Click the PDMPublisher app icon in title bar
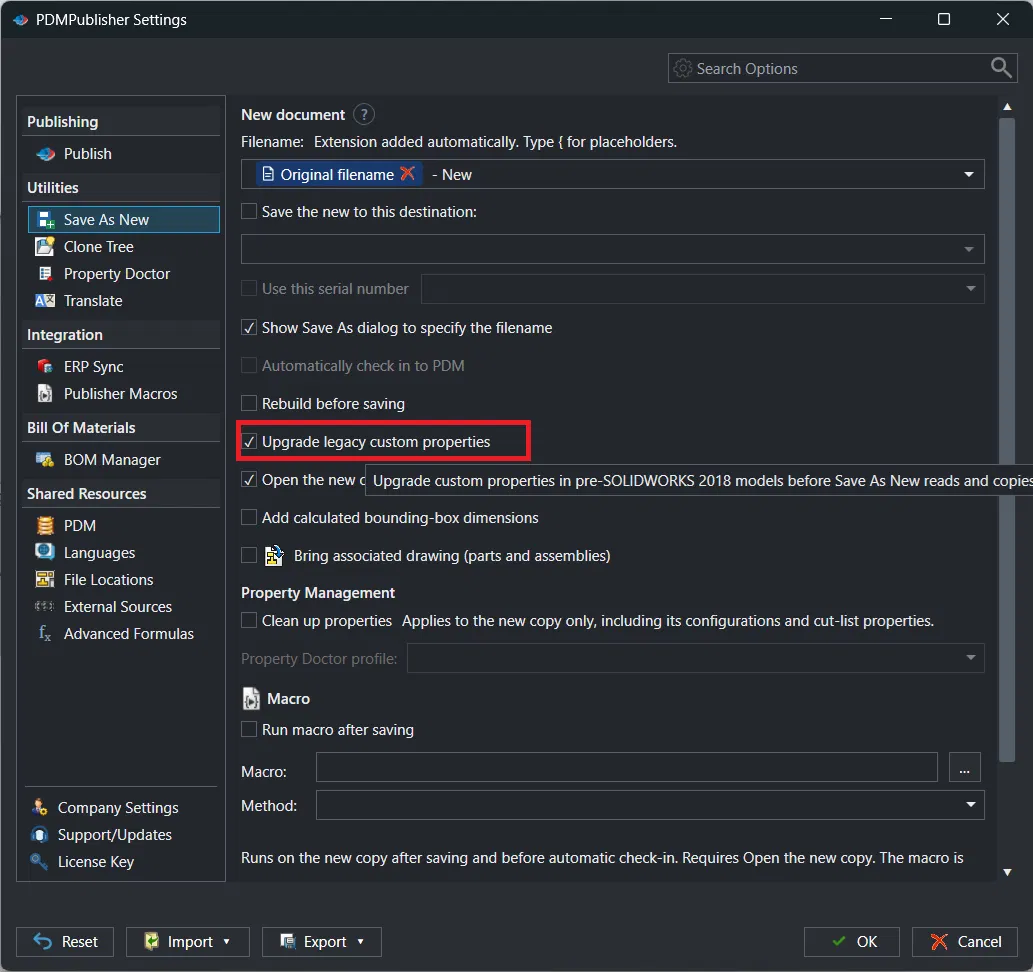This screenshot has height=972, width=1033. (x=20, y=20)
